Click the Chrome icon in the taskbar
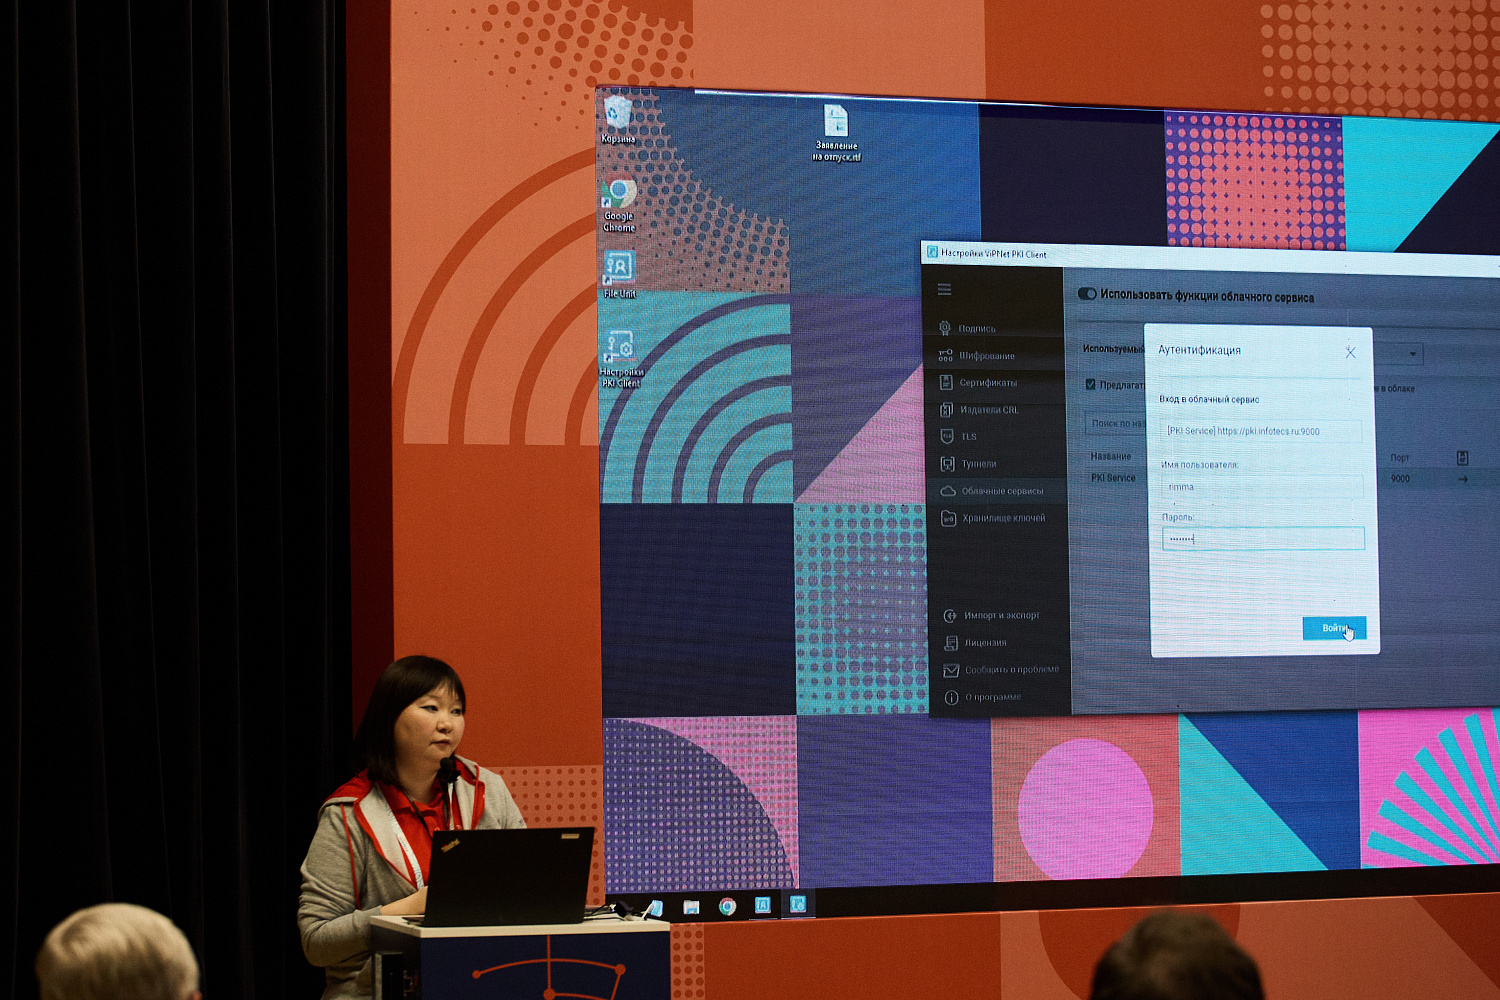 coord(727,906)
